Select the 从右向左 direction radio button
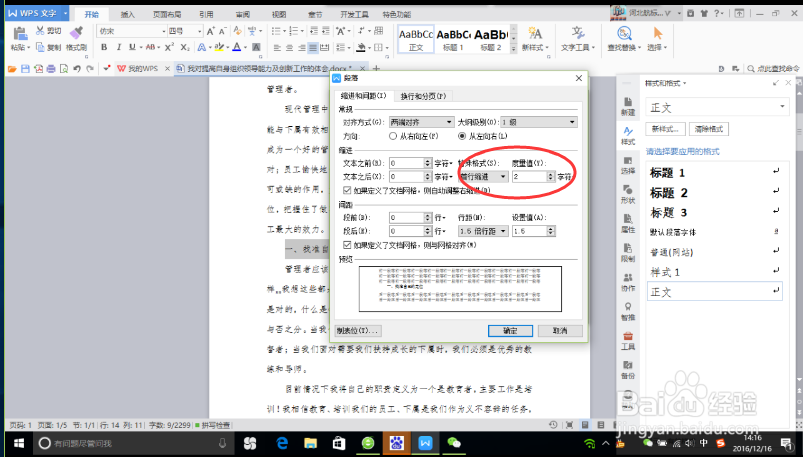 pyautogui.click(x=393, y=136)
